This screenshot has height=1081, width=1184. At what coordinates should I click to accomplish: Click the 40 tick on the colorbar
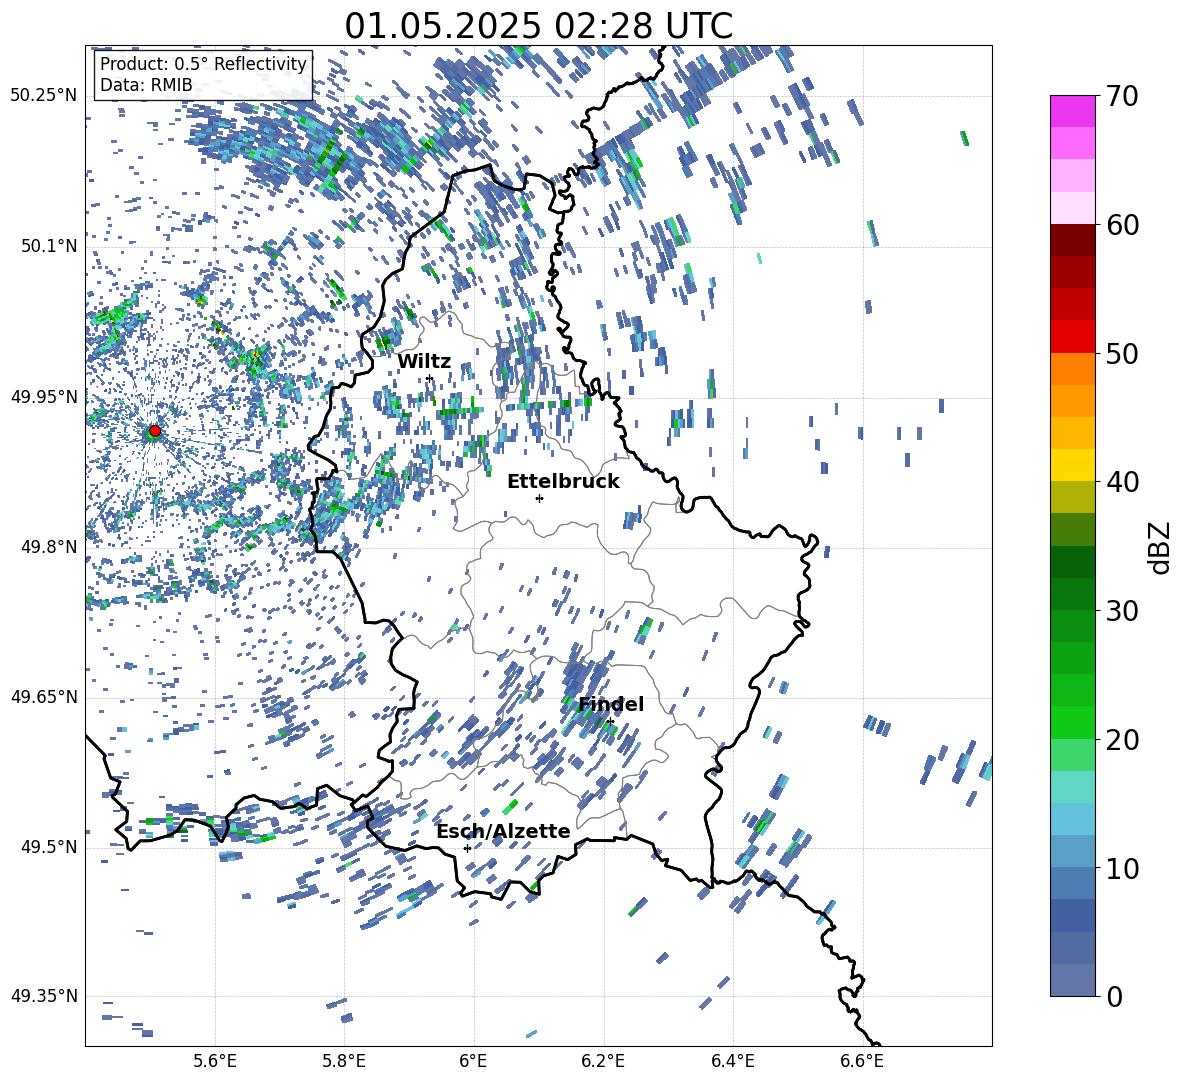tap(1122, 482)
